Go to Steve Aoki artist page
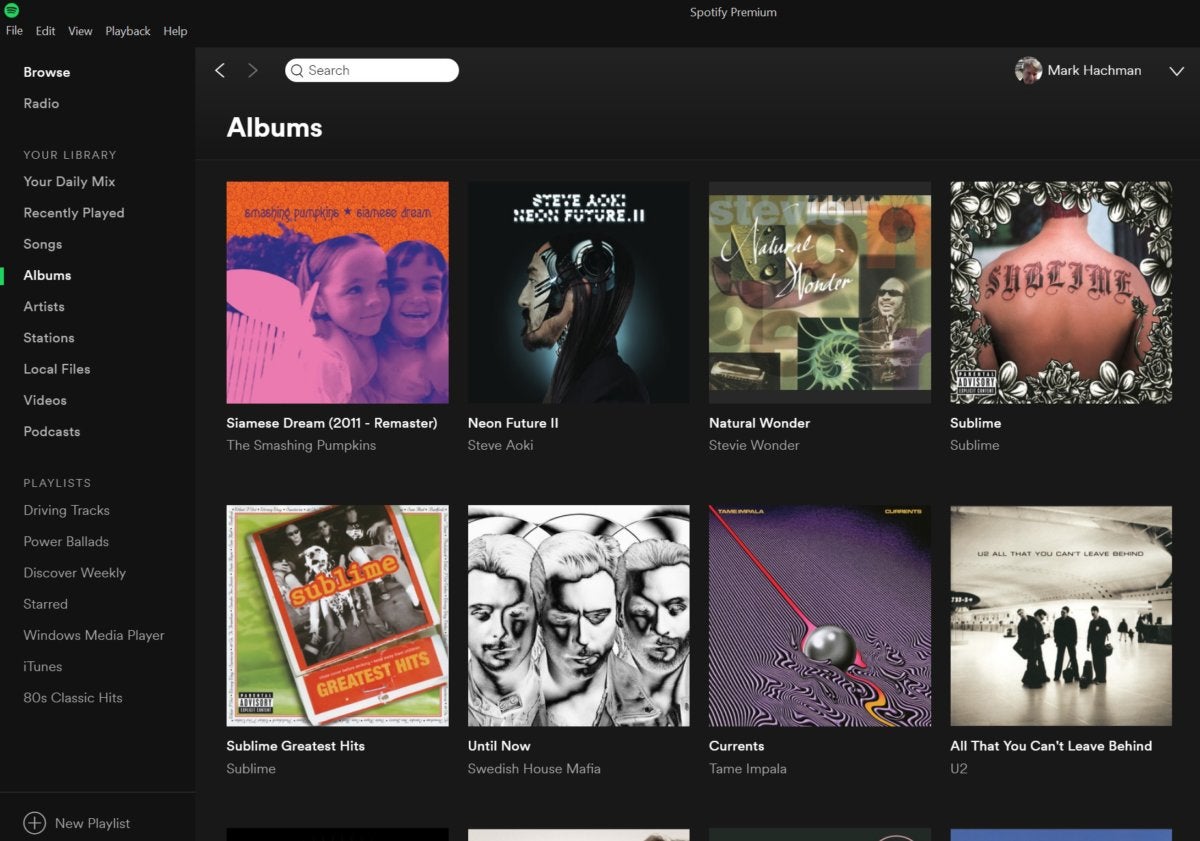Screen dimensions: 1200x841 coord(501,445)
